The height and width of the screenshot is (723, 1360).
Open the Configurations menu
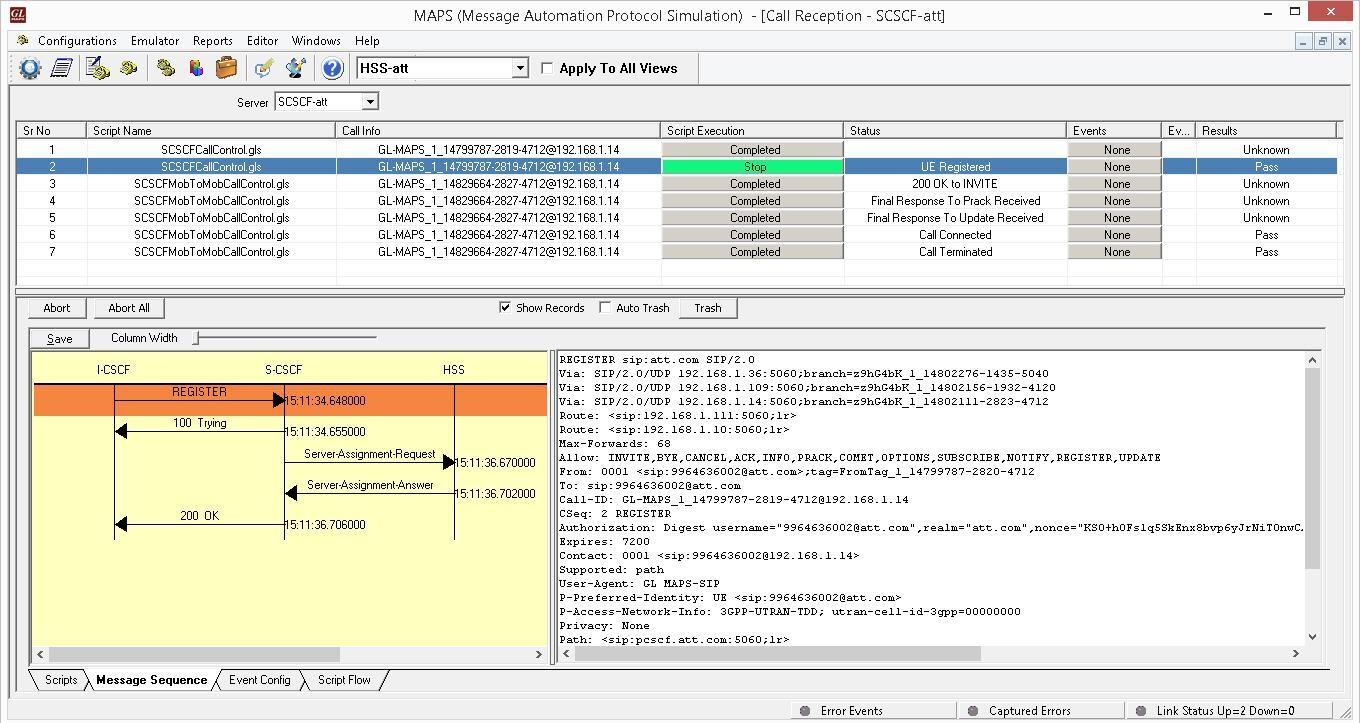point(77,41)
